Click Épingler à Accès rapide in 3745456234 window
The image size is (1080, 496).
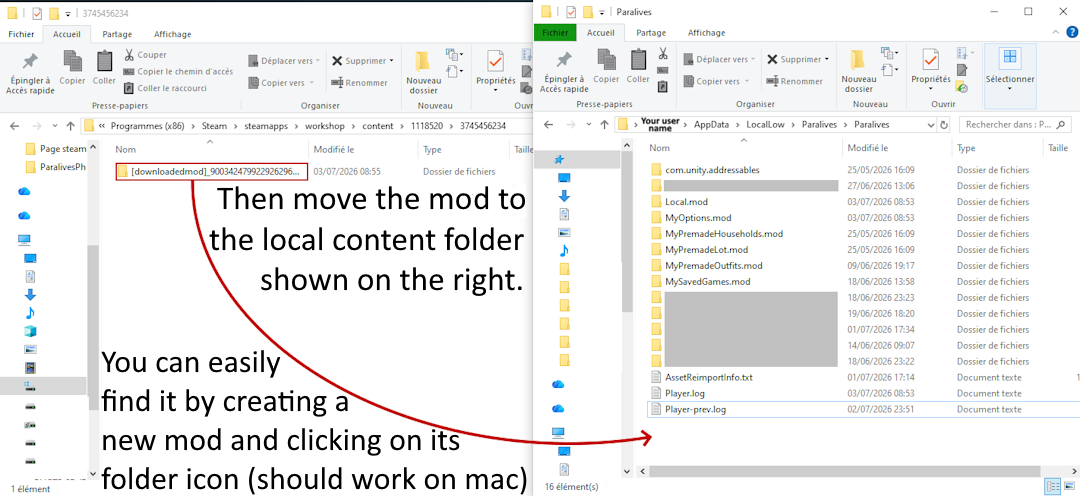point(30,73)
